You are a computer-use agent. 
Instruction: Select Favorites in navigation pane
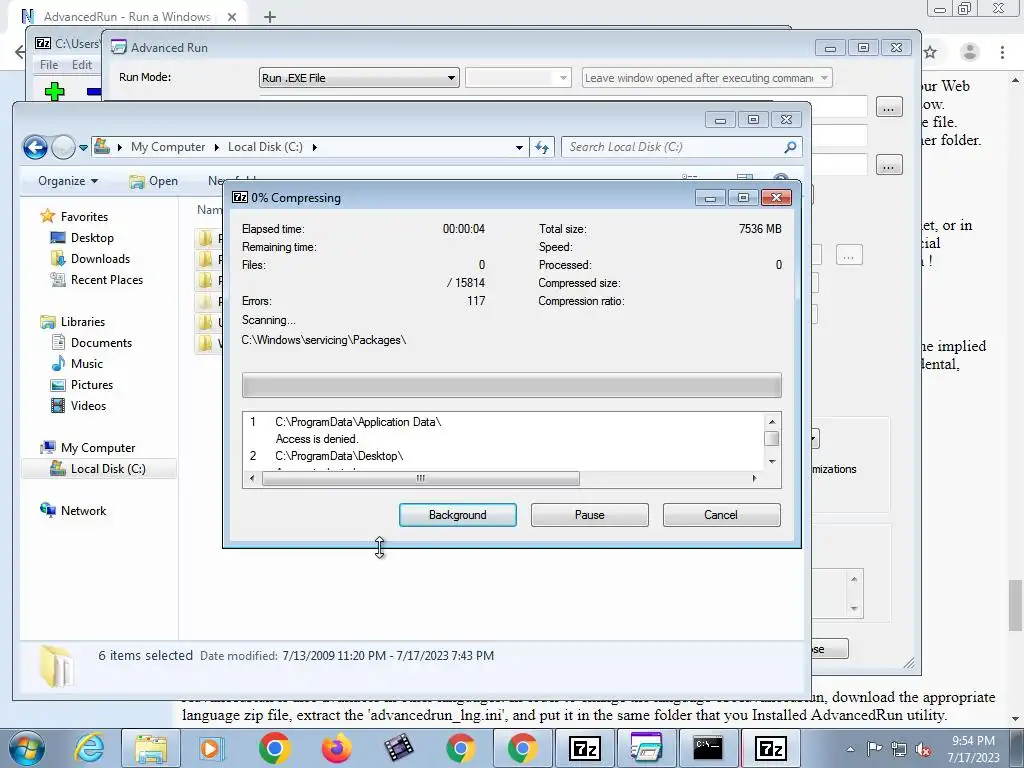click(x=84, y=217)
